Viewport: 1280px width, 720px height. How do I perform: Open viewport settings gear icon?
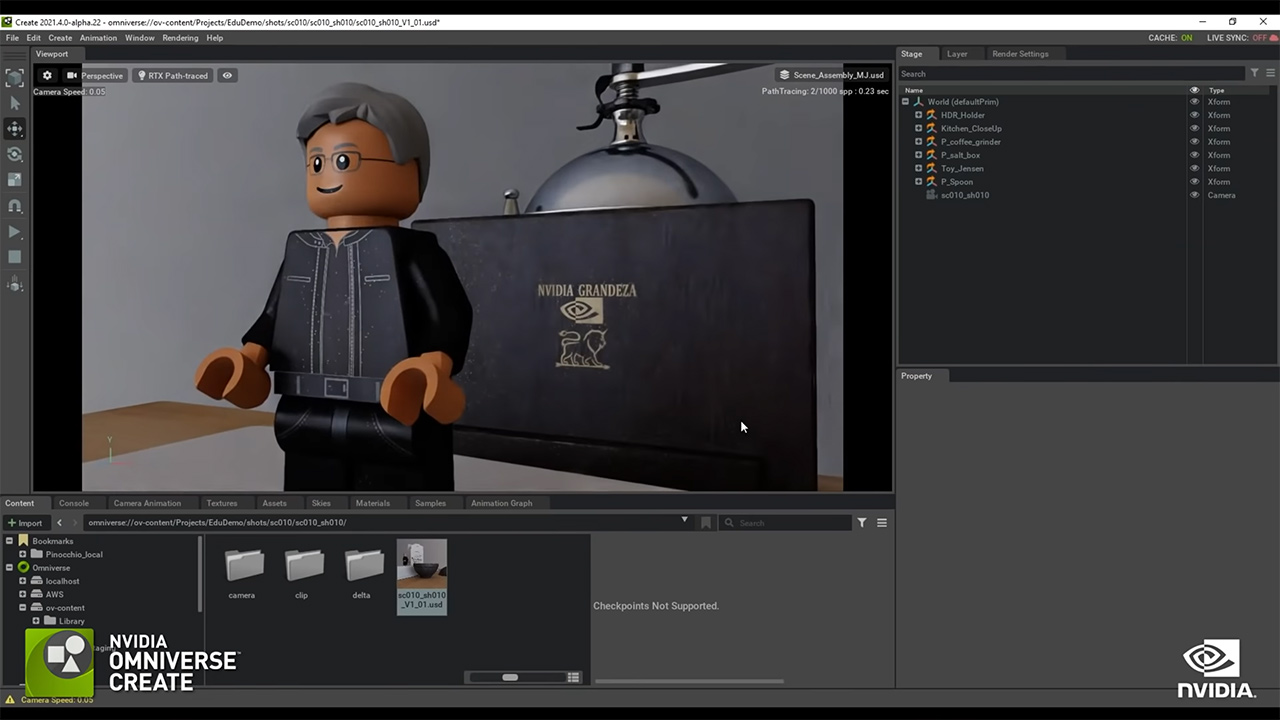(47, 76)
